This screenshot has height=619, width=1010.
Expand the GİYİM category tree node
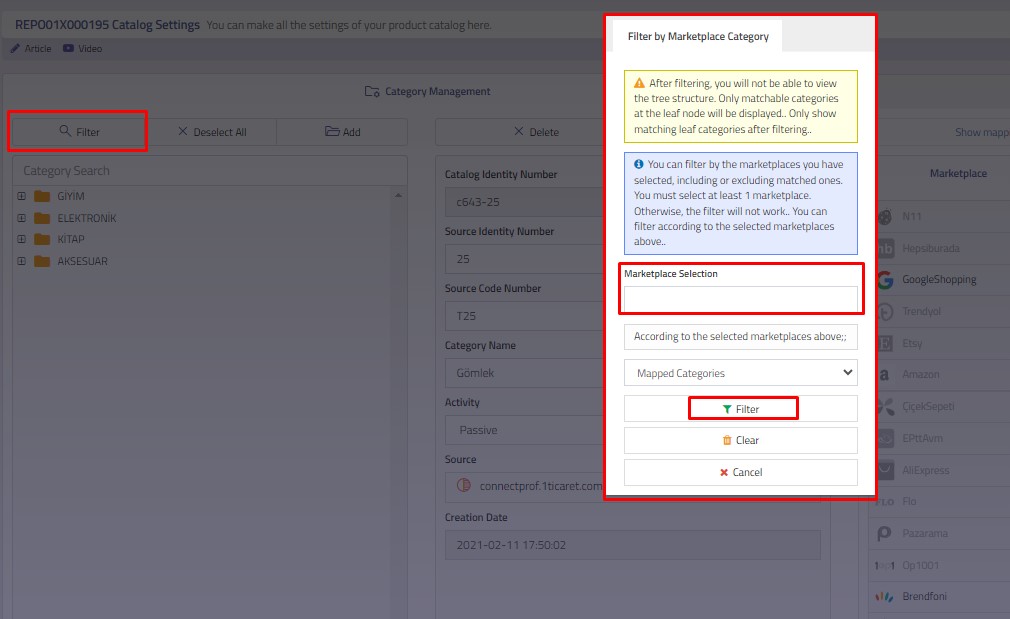tap(22, 196)
